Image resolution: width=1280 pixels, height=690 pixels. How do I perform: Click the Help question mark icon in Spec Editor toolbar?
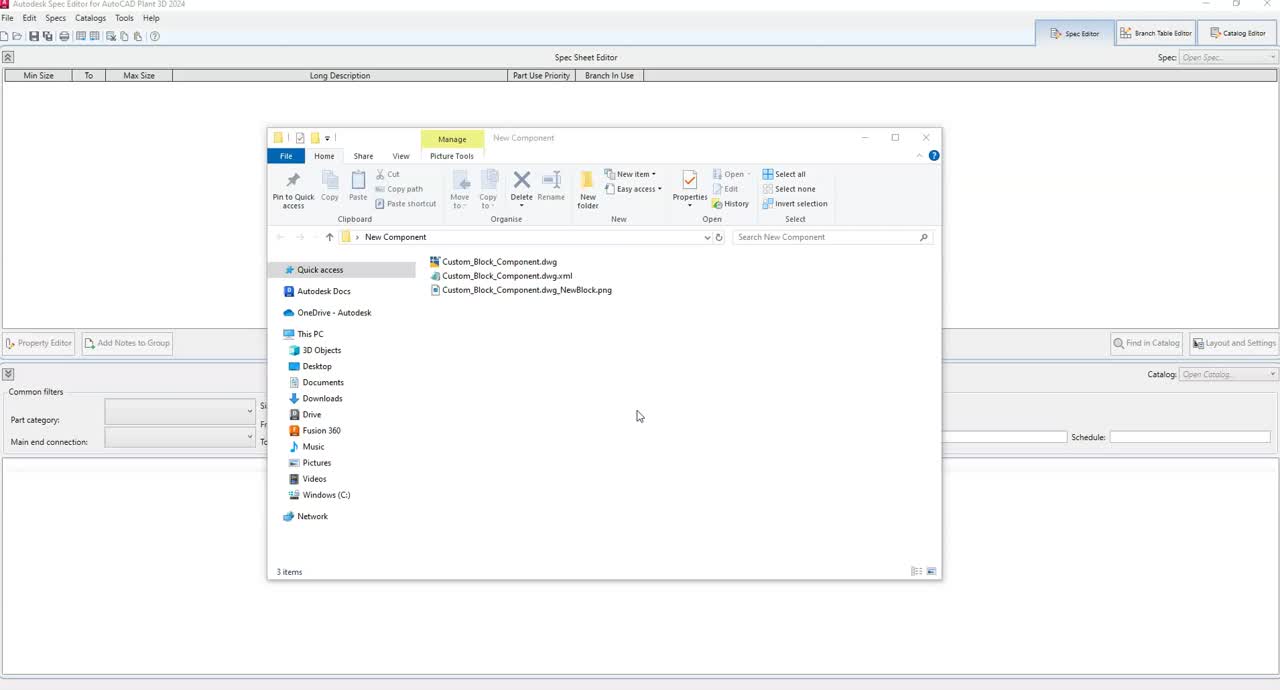click(x=155, y=36)
